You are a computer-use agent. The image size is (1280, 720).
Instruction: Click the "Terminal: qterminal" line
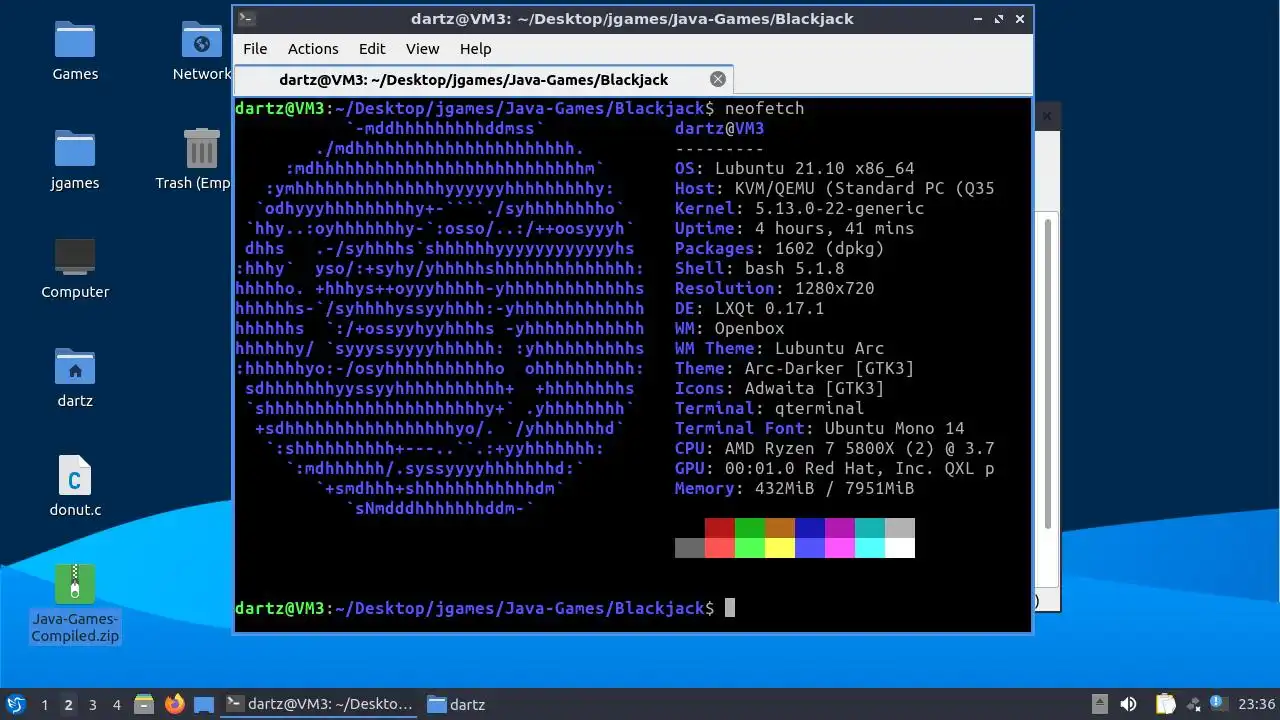[770, 408]
